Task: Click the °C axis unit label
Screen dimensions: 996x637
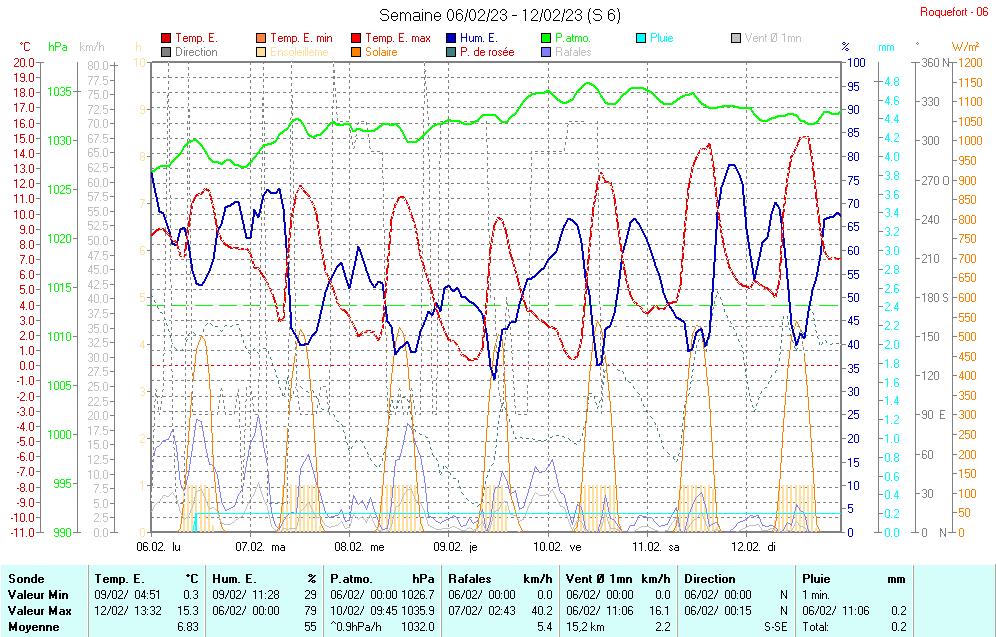Action: (24, 47)
